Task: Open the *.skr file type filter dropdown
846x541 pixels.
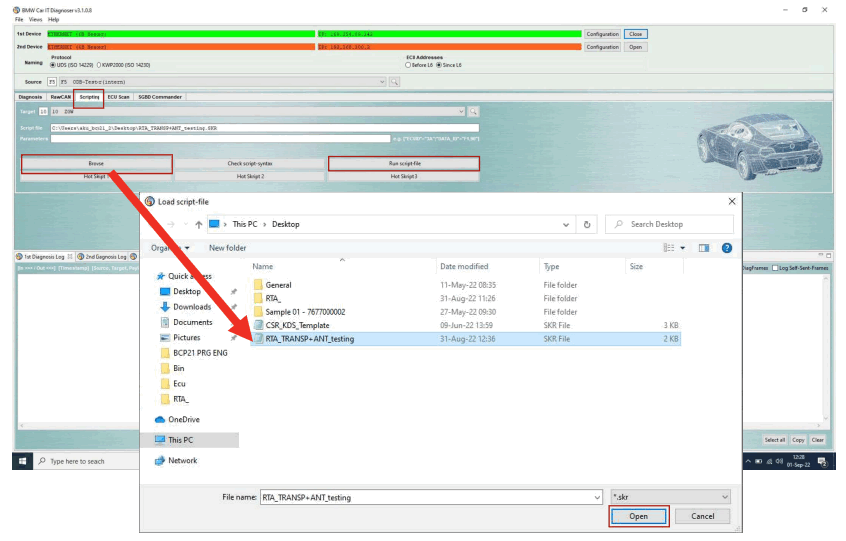Action: (x=671, y=497)
